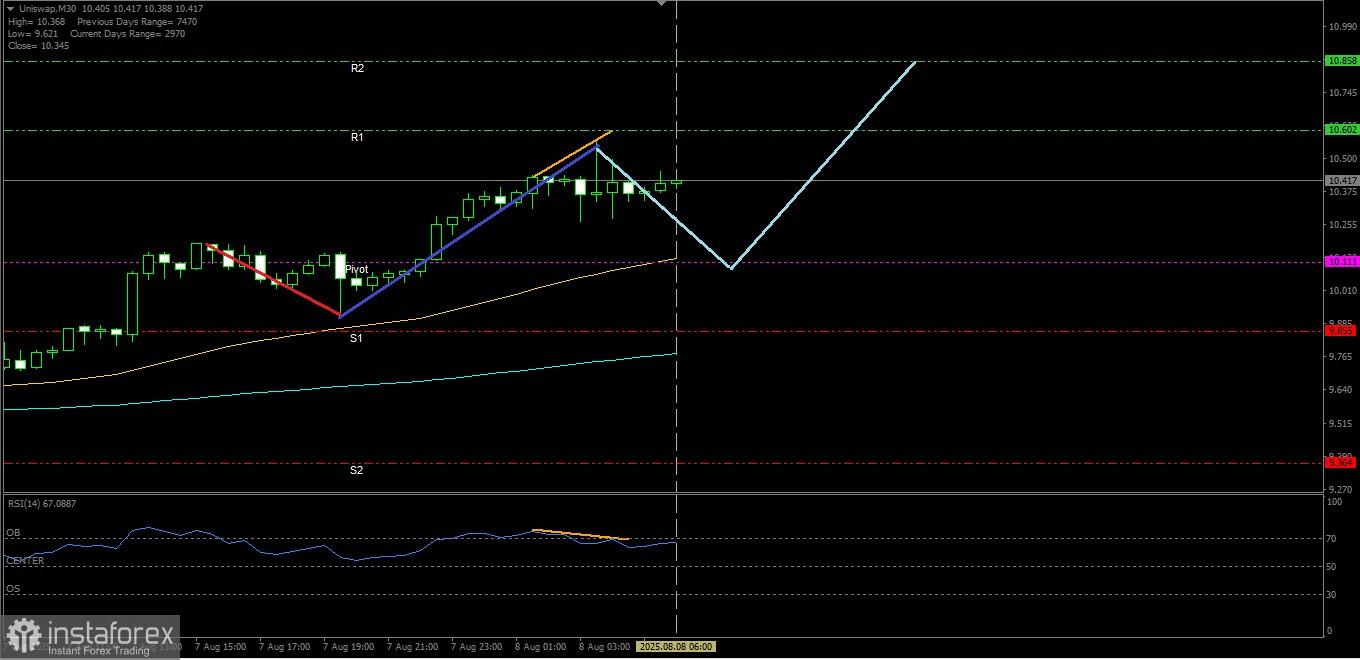Click the 8 Aug 01:00 time axis label
Image resolution: width=1360 pixels, height=660 pixels.
click(x=541, y=647)
